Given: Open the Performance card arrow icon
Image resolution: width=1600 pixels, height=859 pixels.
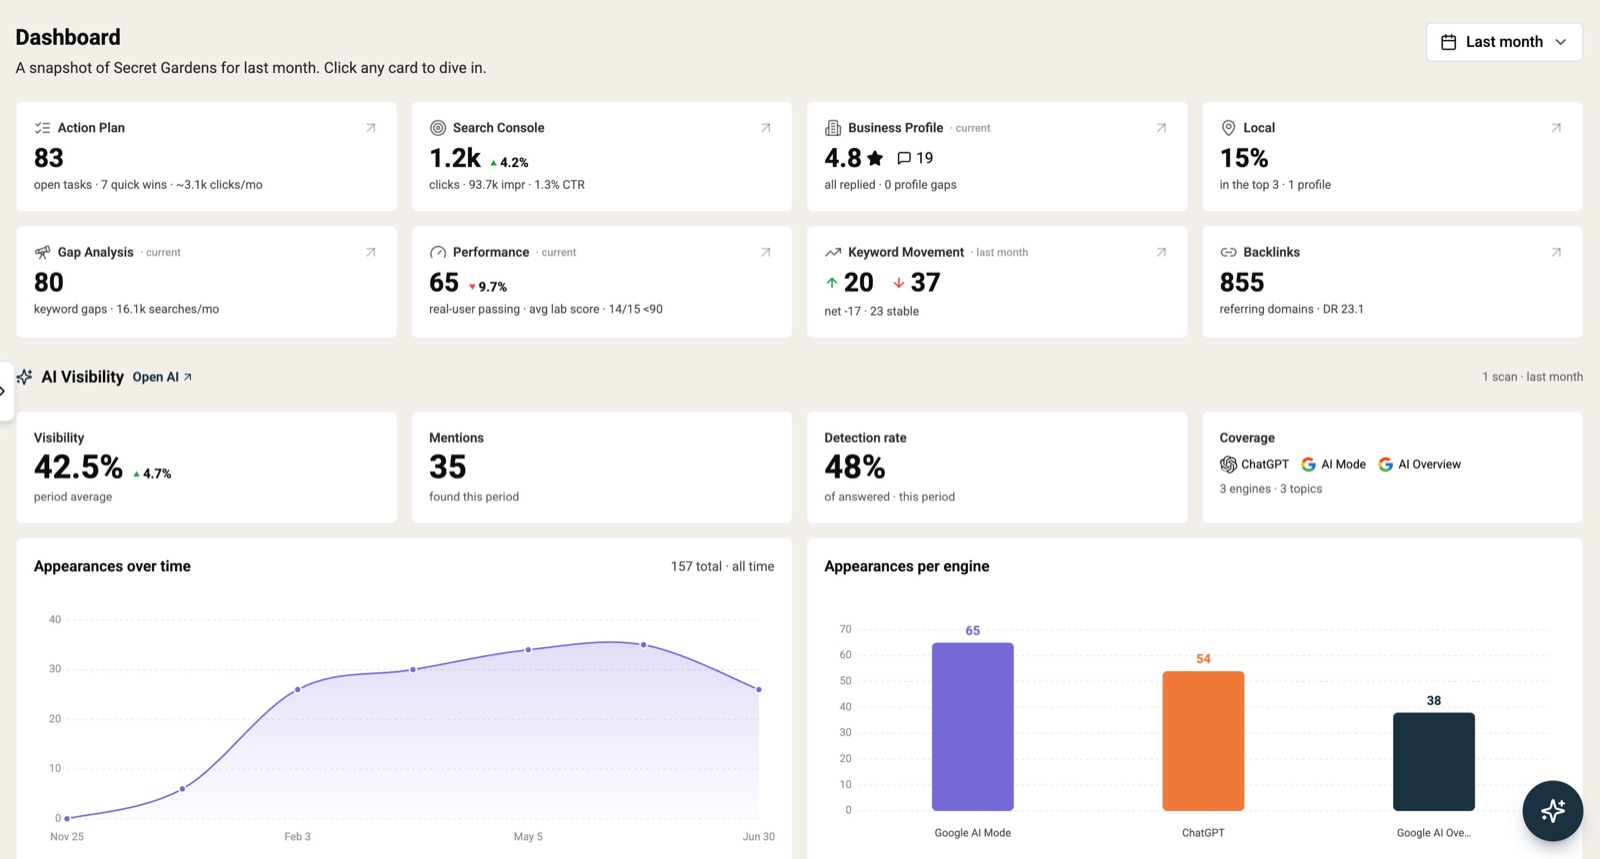Looking at the screenshot, I should coord(766,252).
